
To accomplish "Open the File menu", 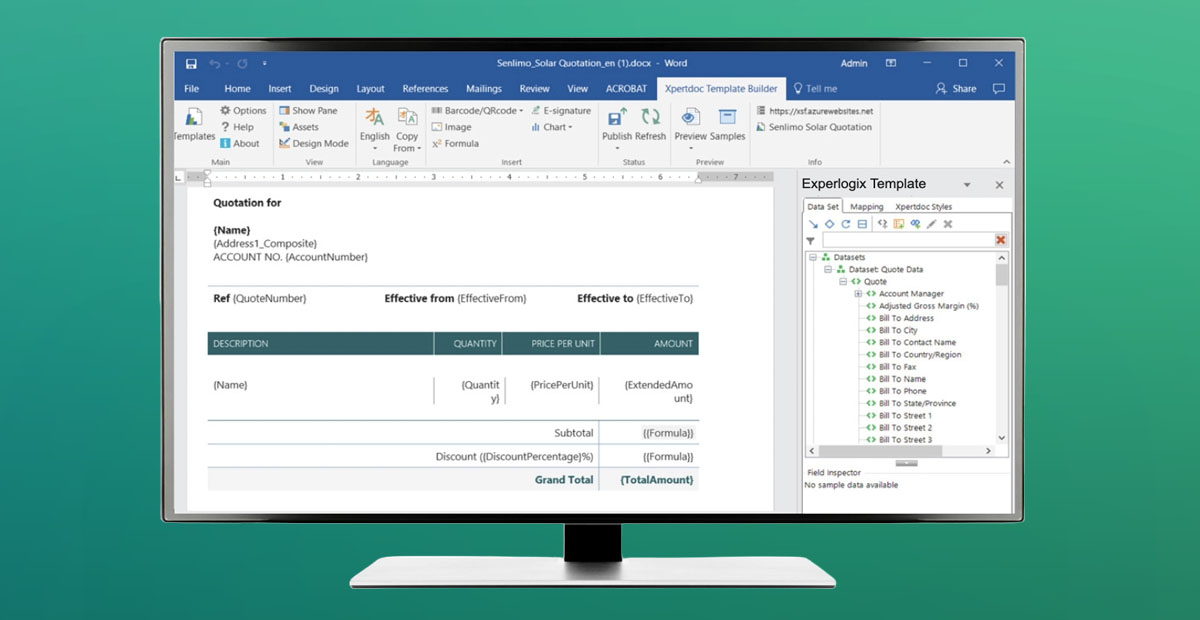I will [192, 89].
